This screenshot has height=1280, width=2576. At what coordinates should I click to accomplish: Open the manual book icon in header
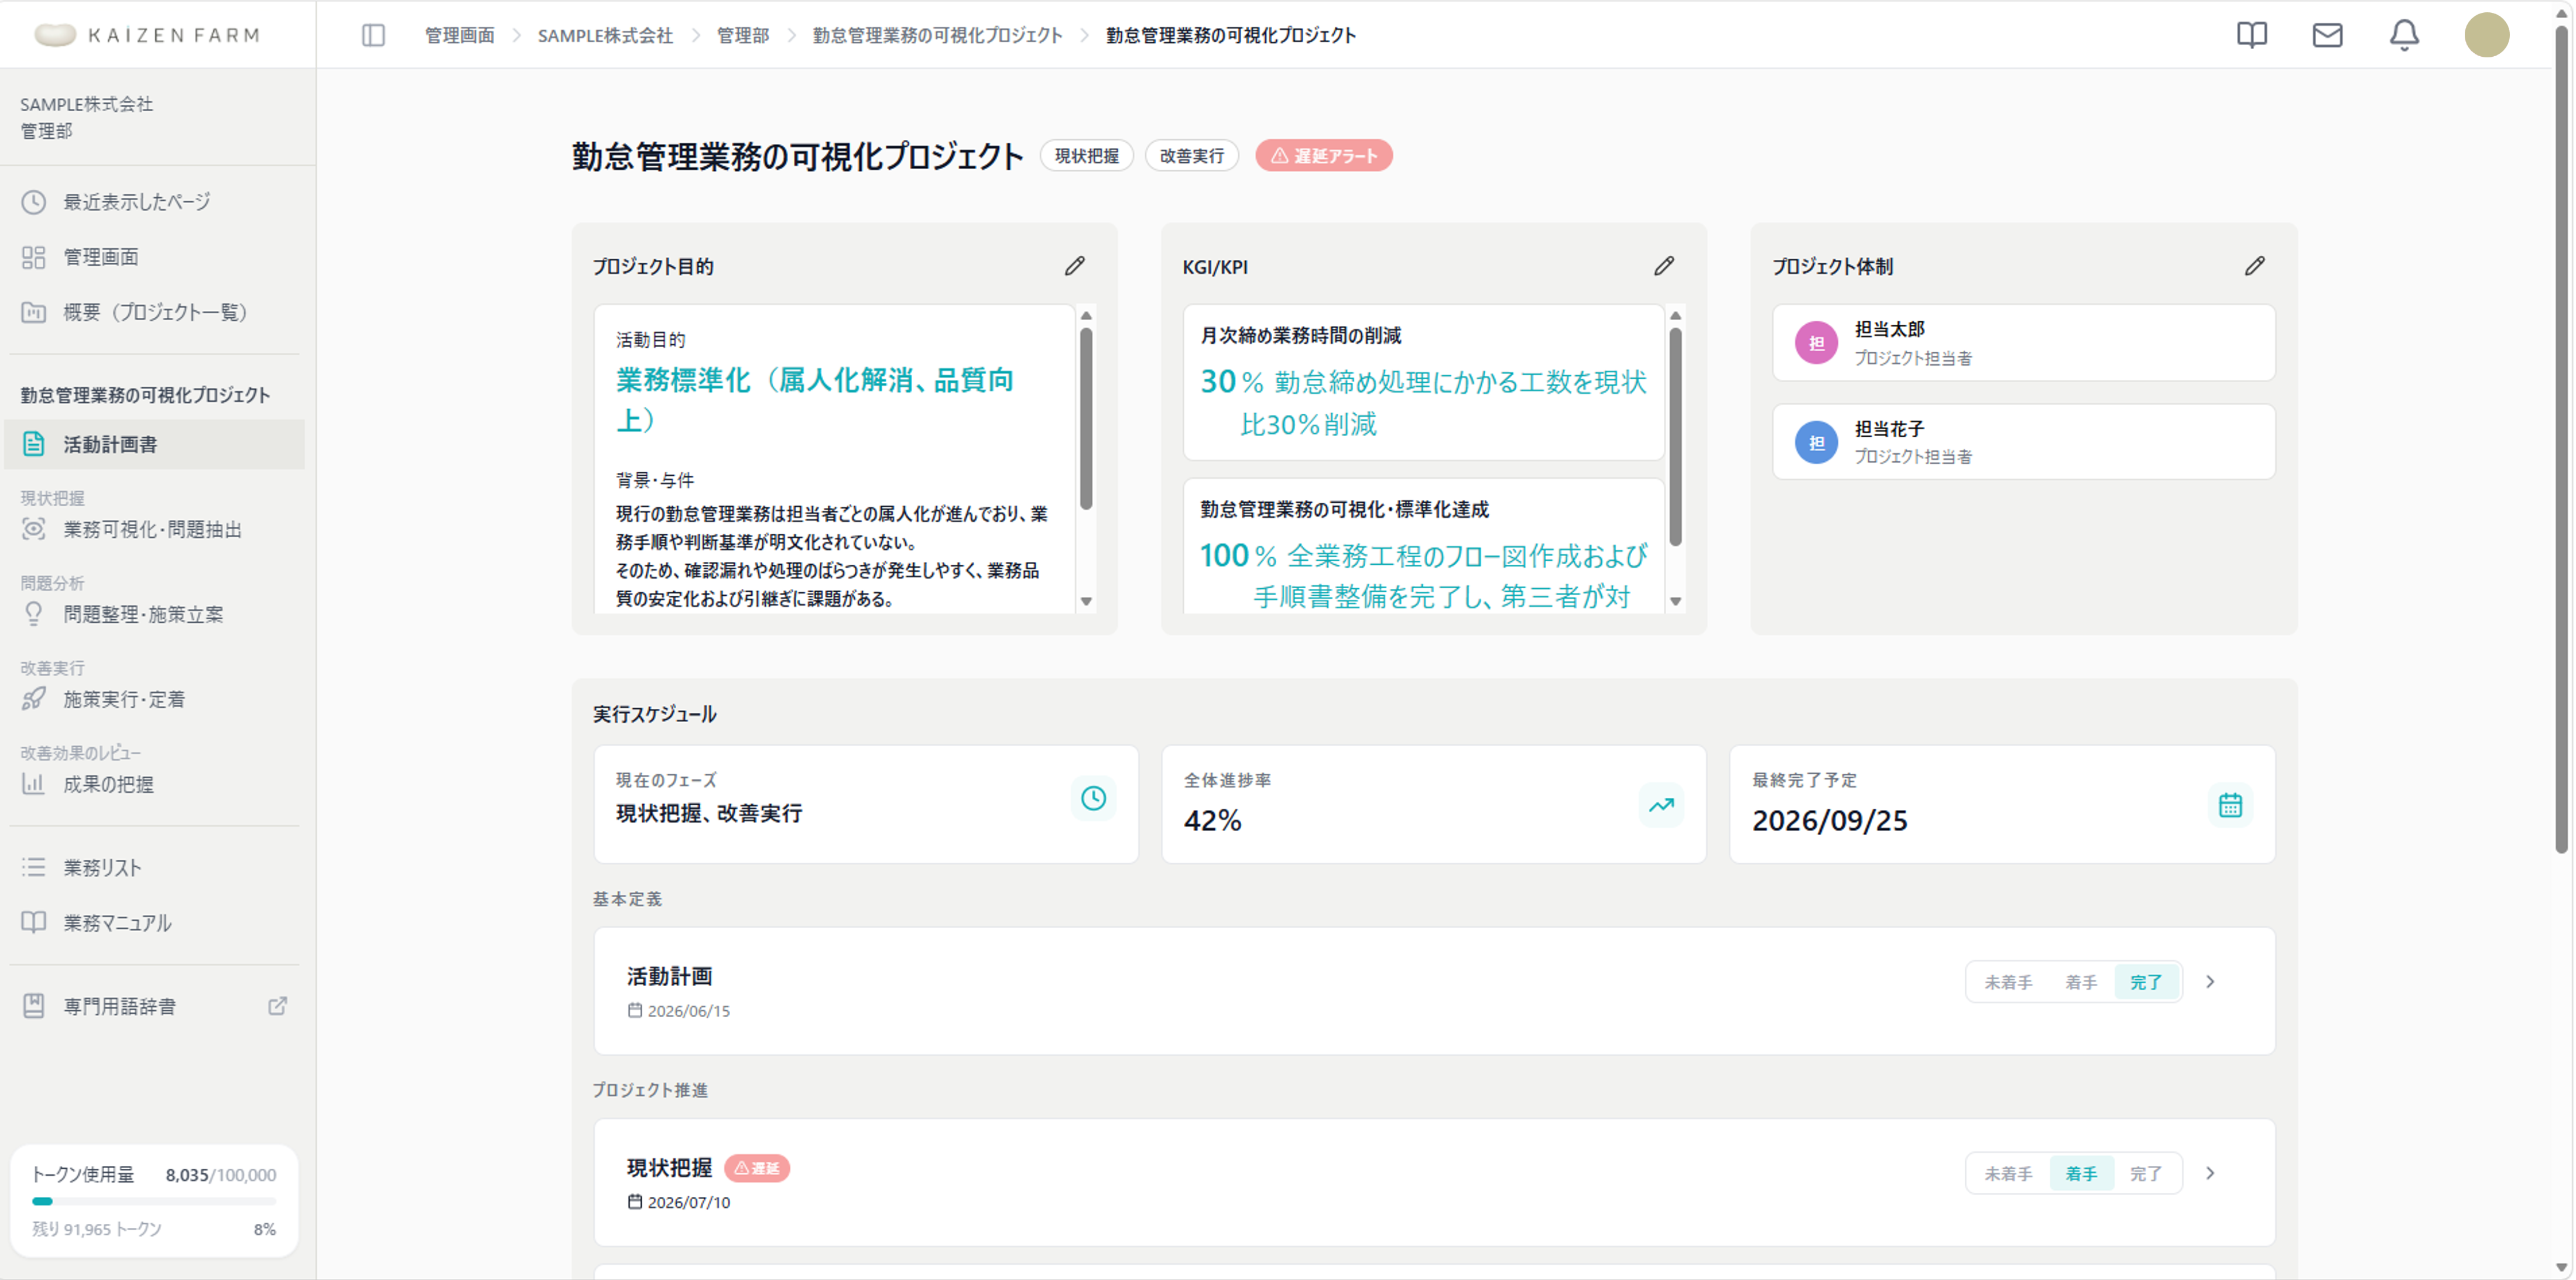(2251, 35)
